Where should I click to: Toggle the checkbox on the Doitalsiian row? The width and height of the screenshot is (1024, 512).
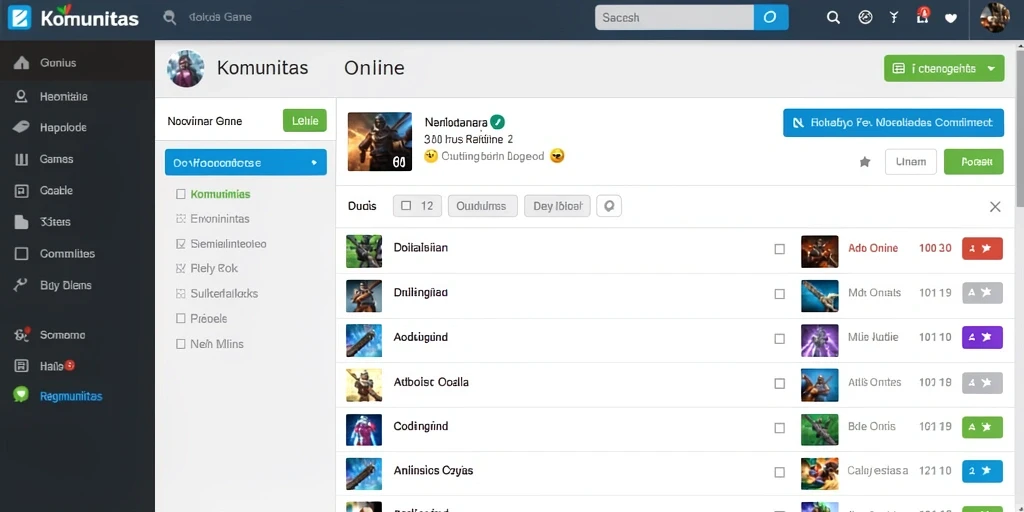point(779,249)
